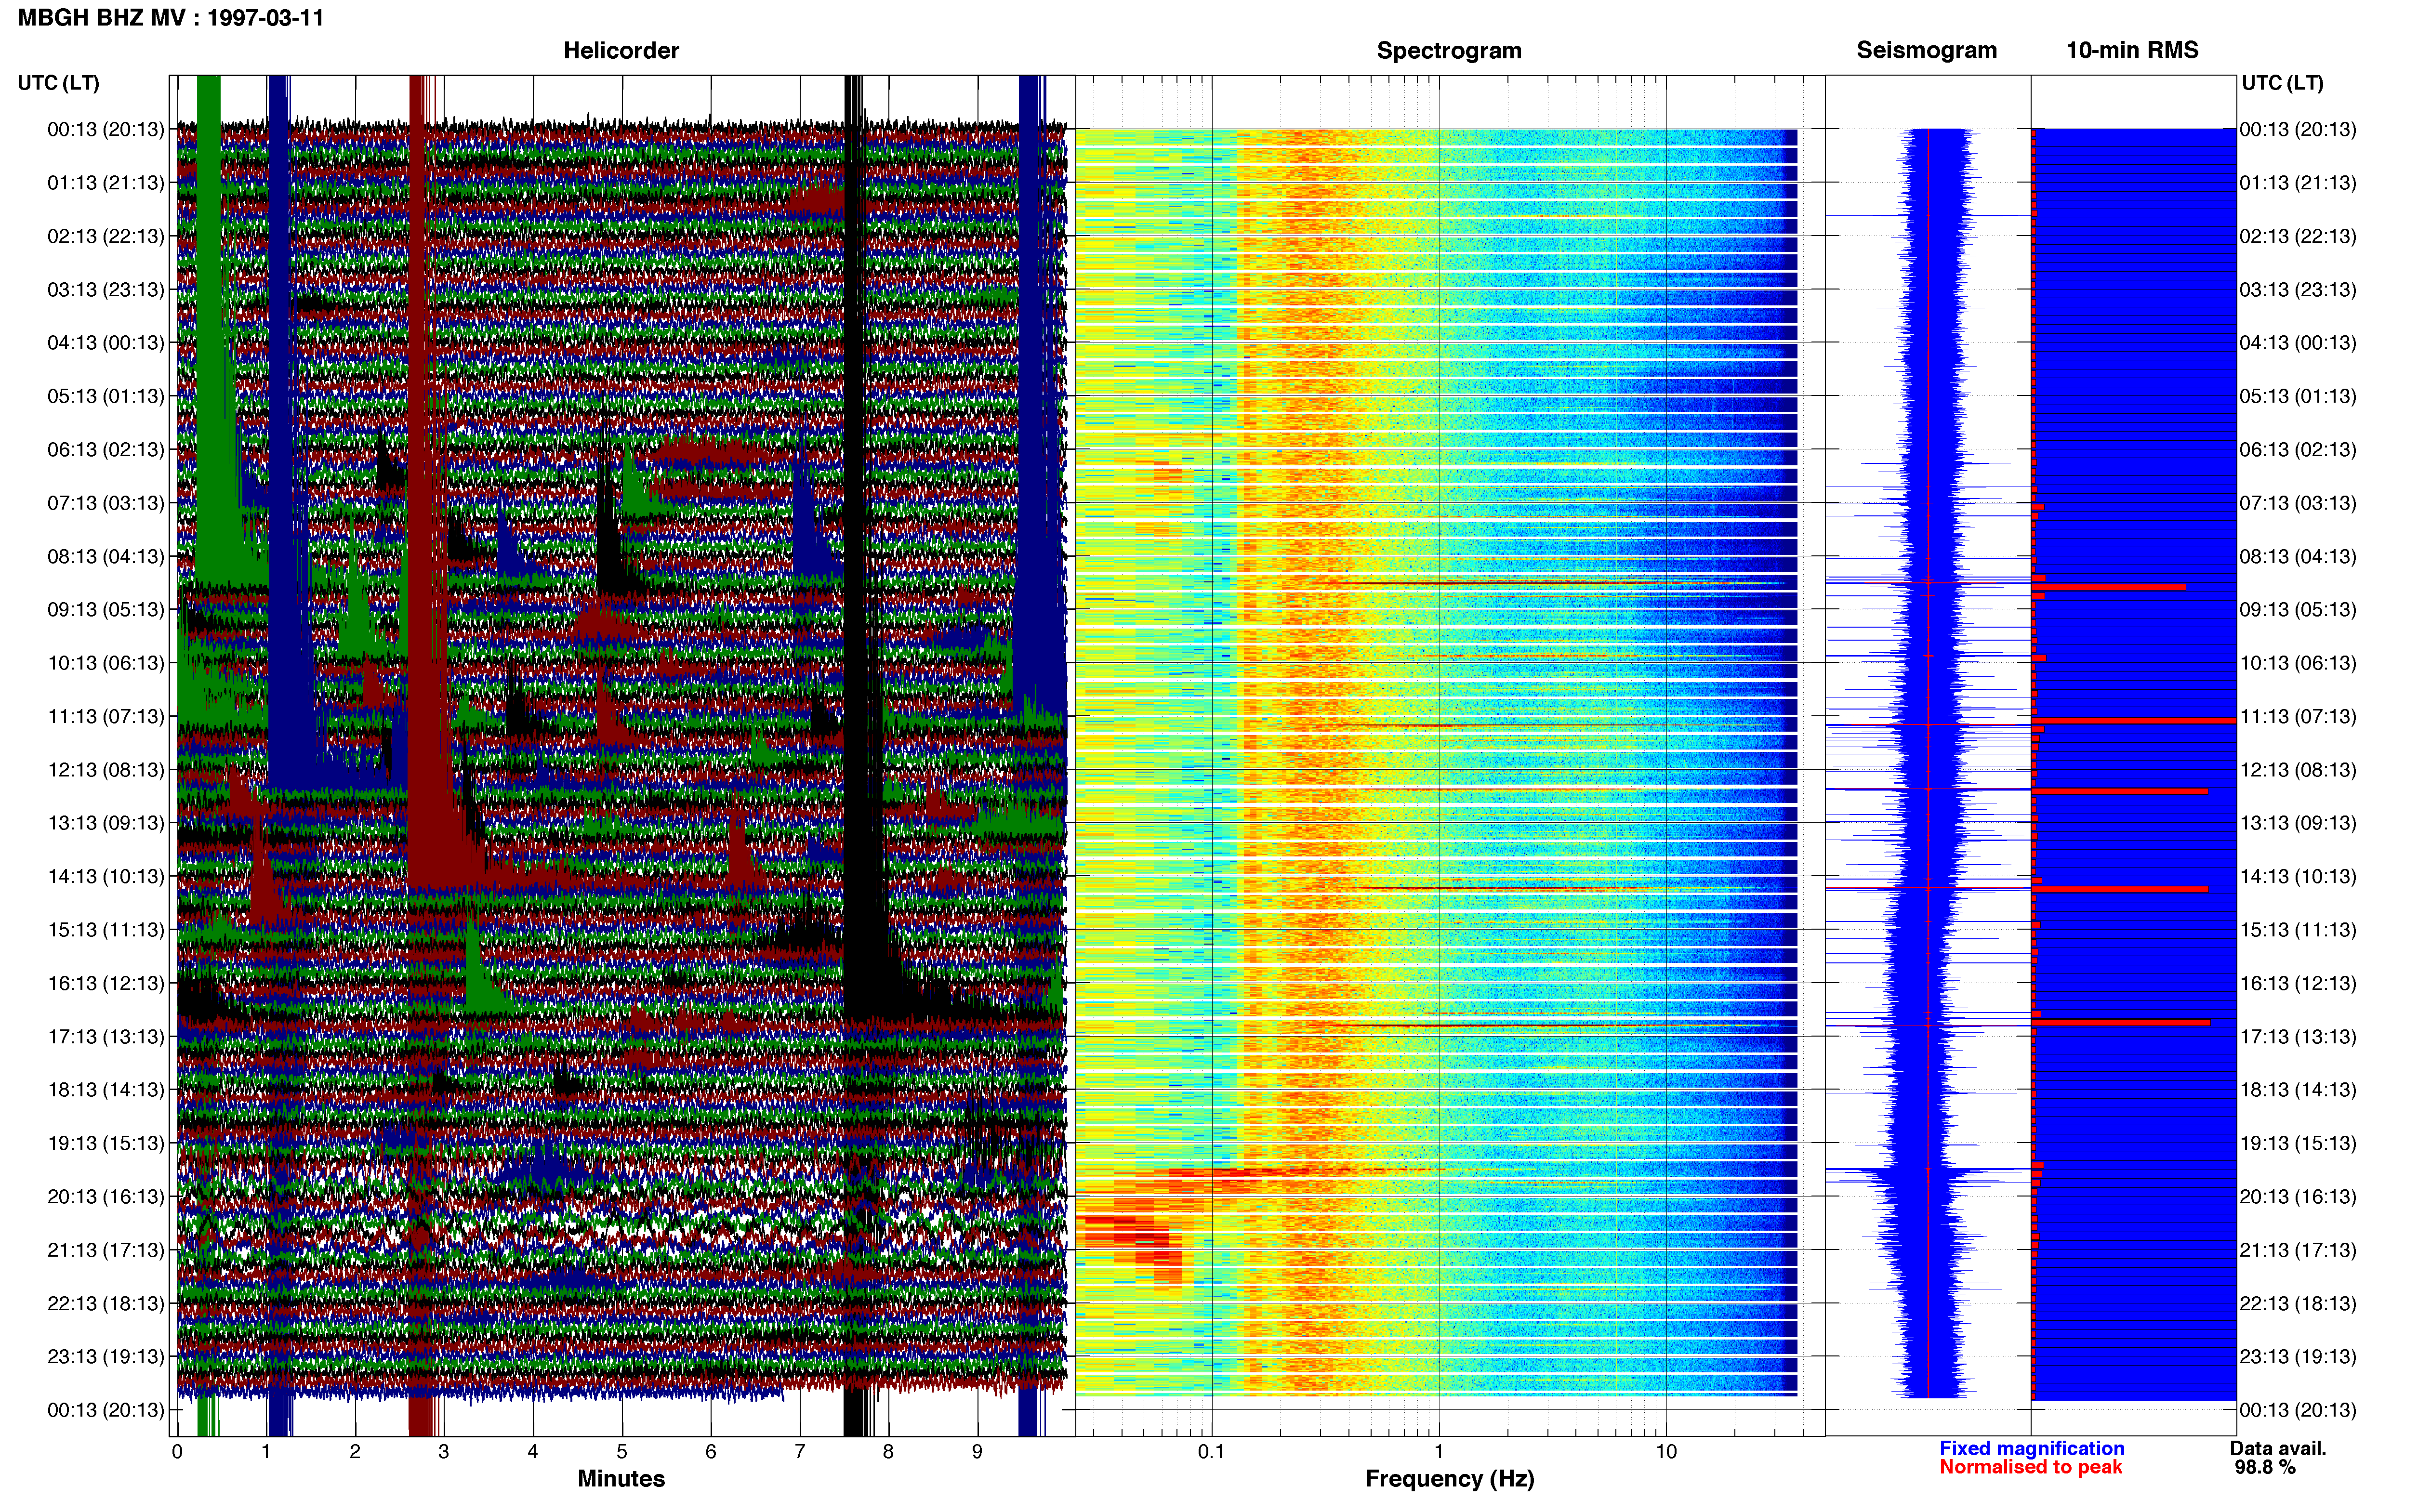Click minute tick '9' on Helicorder axis
Viewport: 2418px width, 1512px height.
pyautogui.click(x=977, y=1451)
